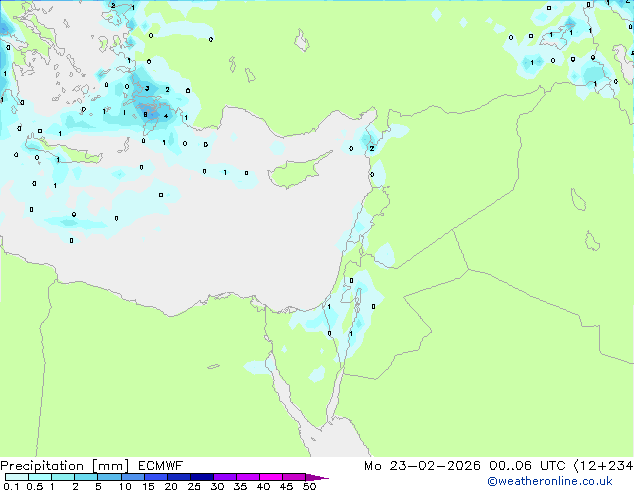Click the legend label '35'
Viewport: 634px width, 490px height.
tap(240, 486)
